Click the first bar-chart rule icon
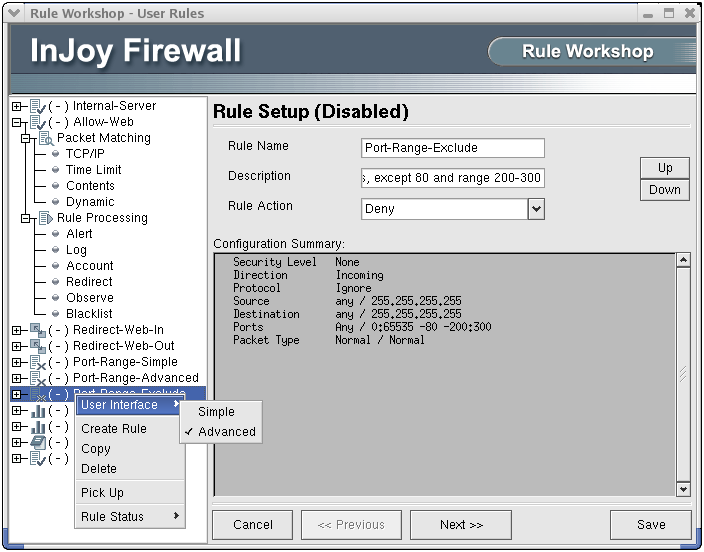Viewport: 704px width, 552px height. 38,411
